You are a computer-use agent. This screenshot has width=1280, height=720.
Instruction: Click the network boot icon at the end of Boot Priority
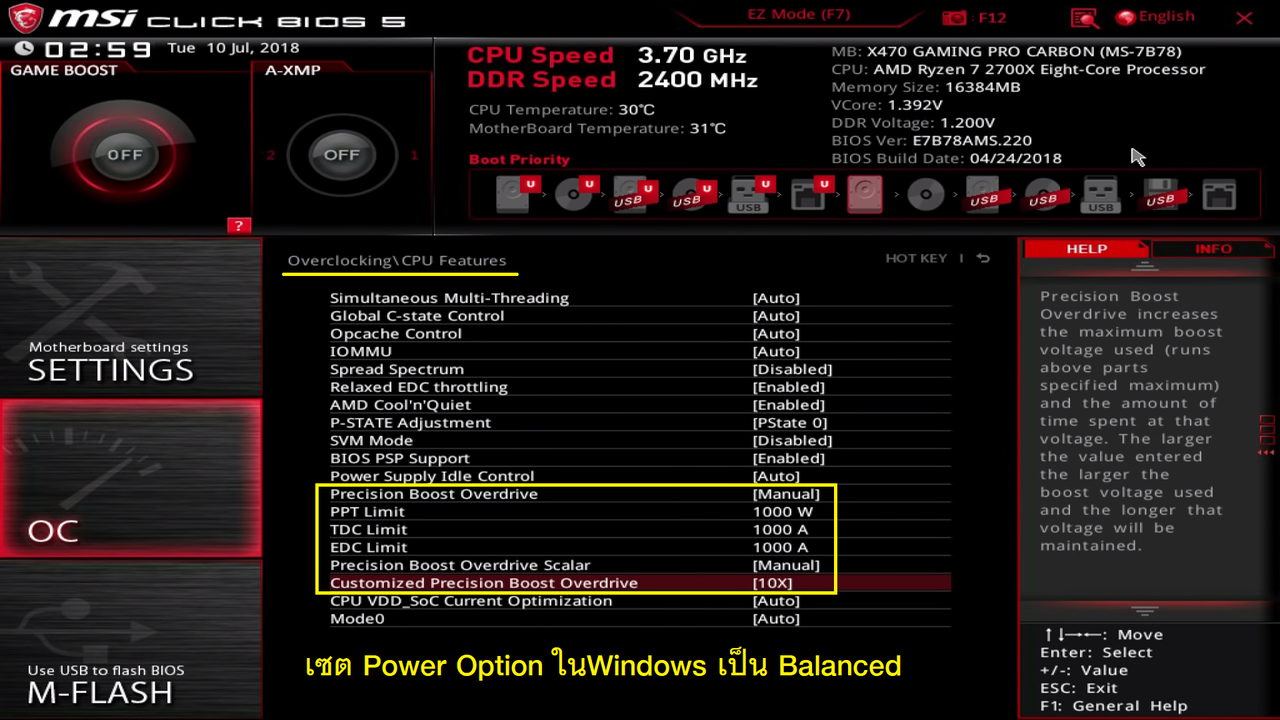(1218, 194)
